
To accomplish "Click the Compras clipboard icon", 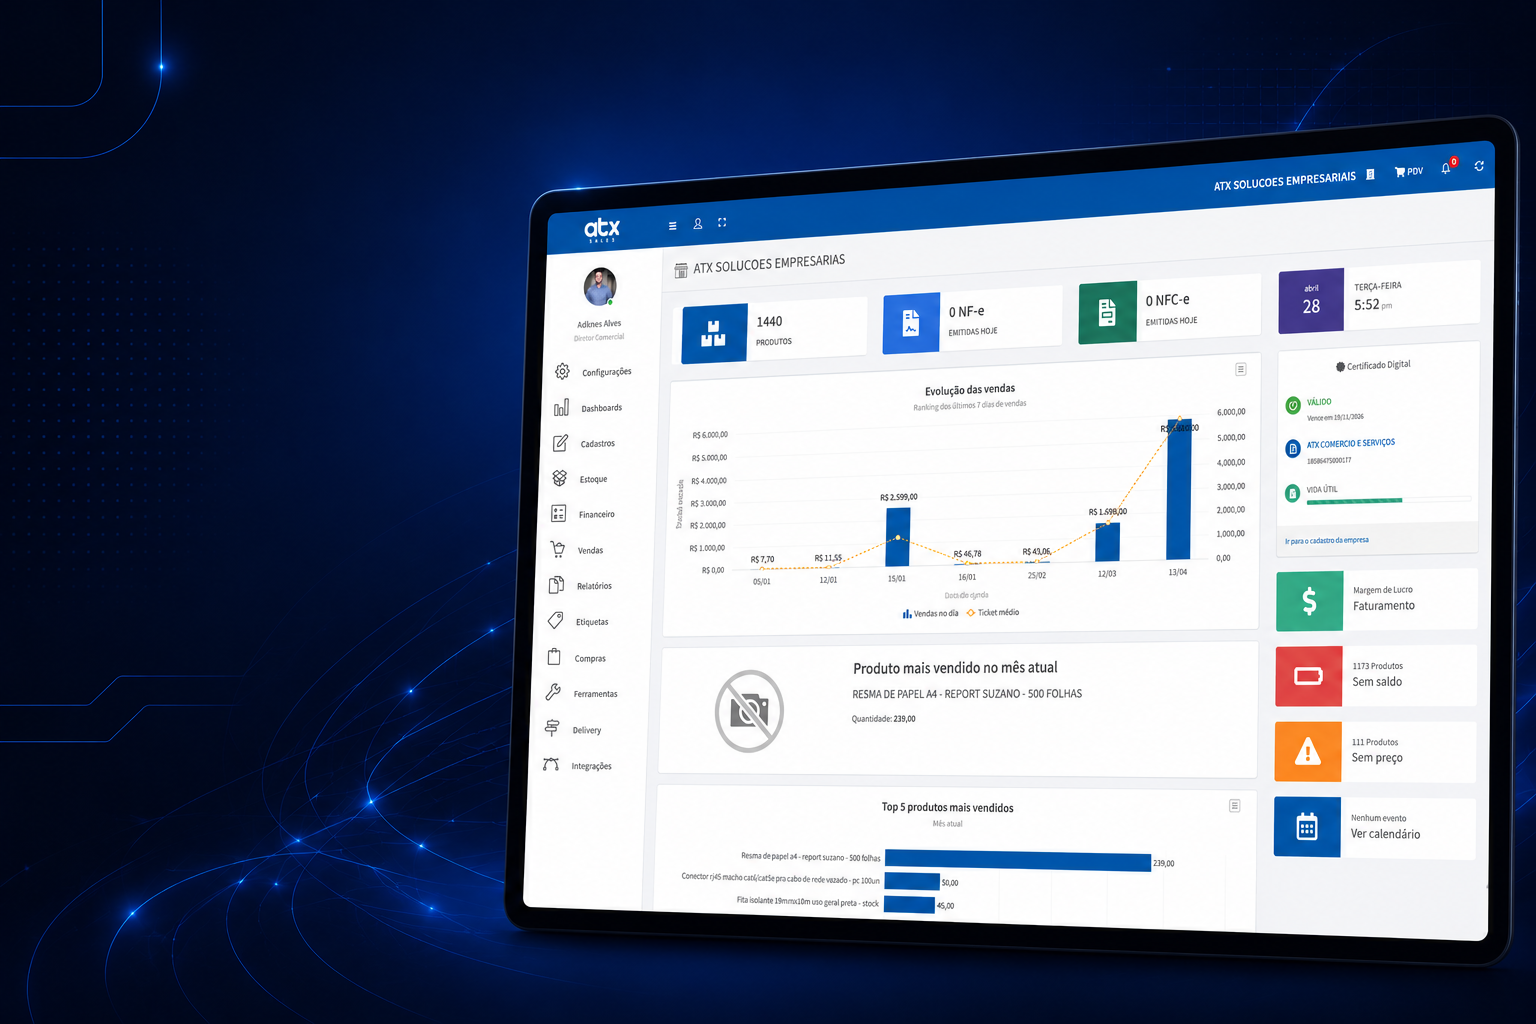I will 554,657.
